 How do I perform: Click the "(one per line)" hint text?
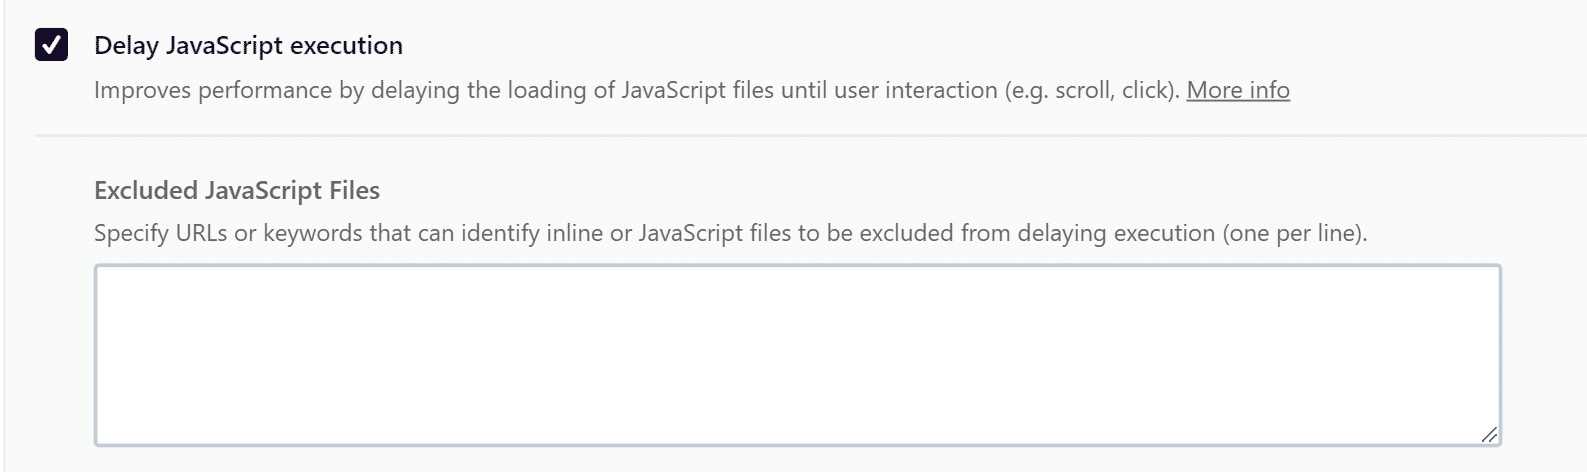pyautogui.click(x=1294, y=233)
